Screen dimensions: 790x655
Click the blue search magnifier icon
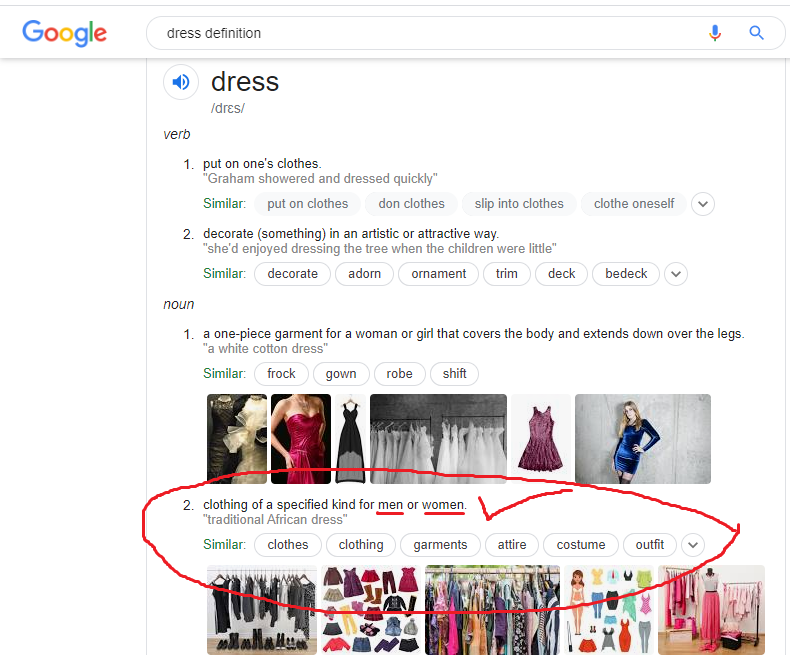coord(756,33)
